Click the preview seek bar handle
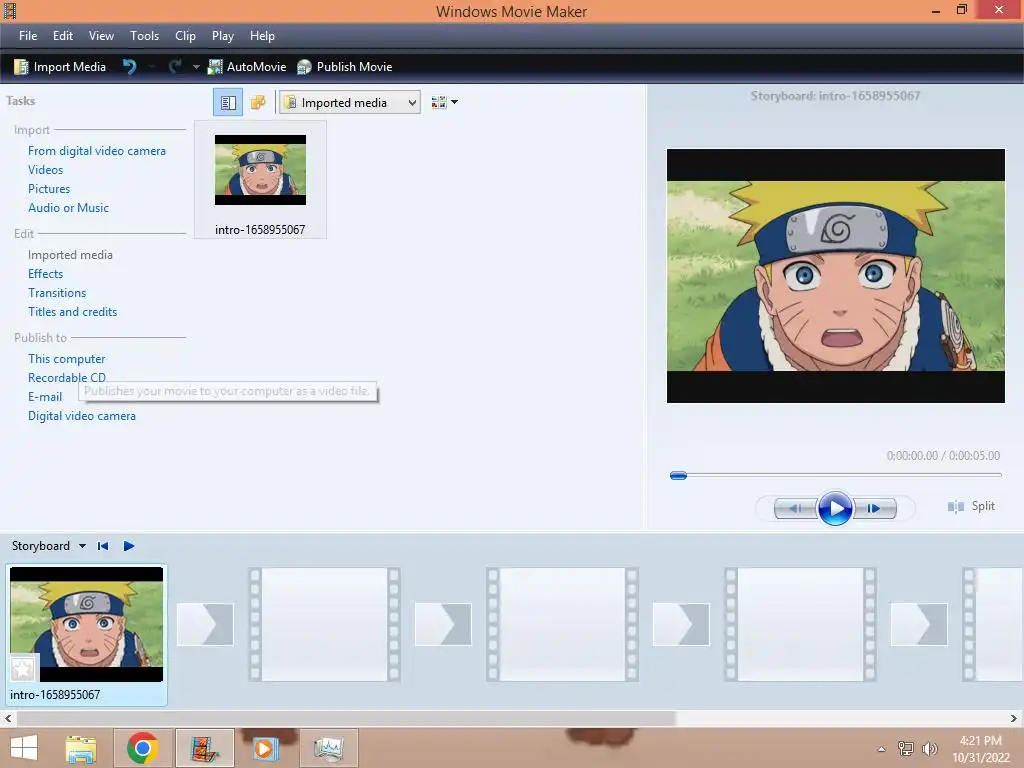Screen dimensions: 1024x768 (x=679, y=475)
